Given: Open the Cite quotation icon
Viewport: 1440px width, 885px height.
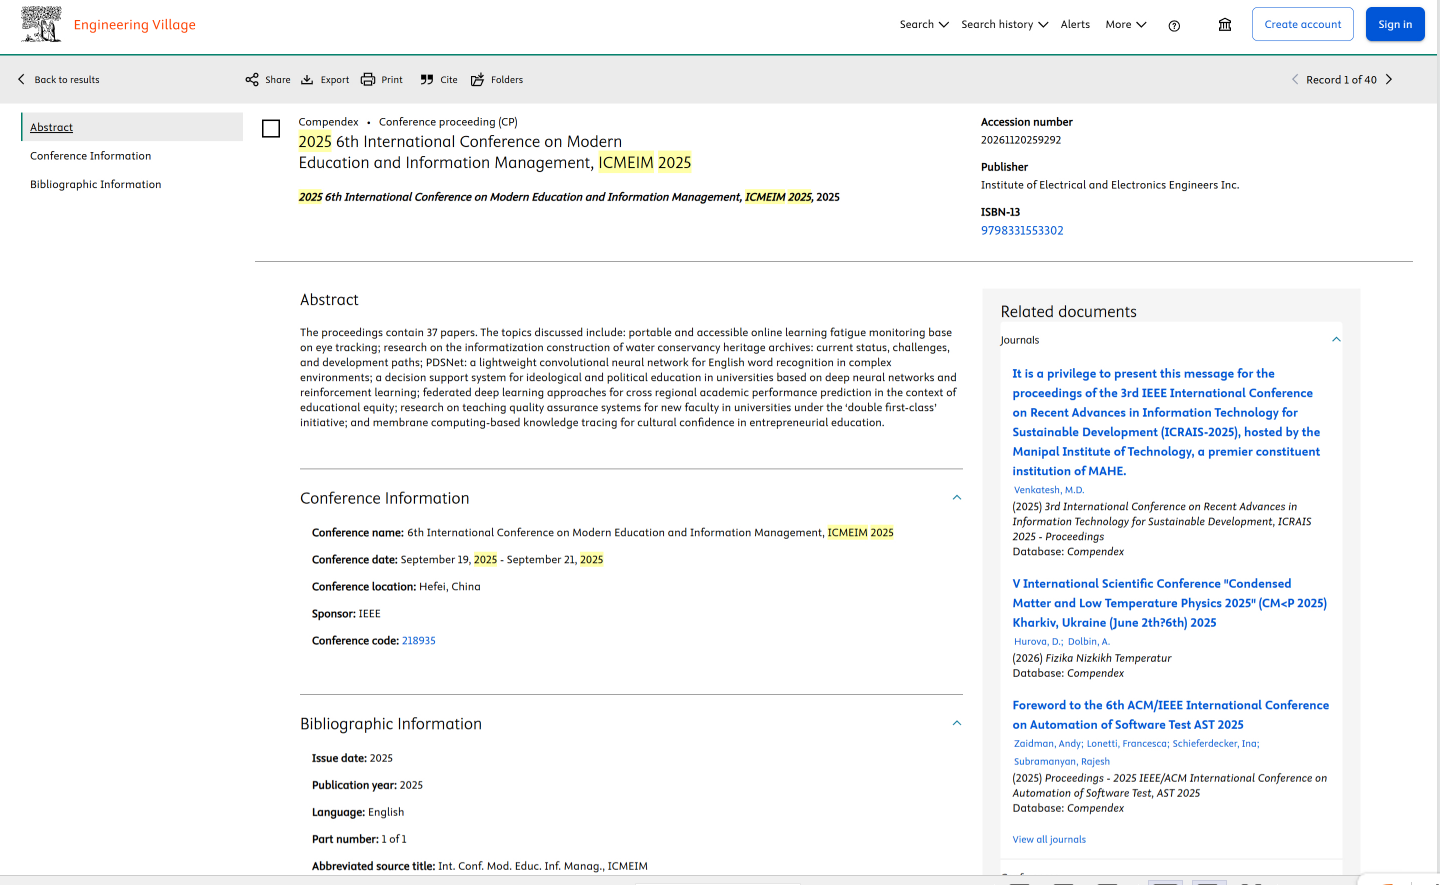Looking at the screenshot, I should pyautogui.click(x=427, y=80).
